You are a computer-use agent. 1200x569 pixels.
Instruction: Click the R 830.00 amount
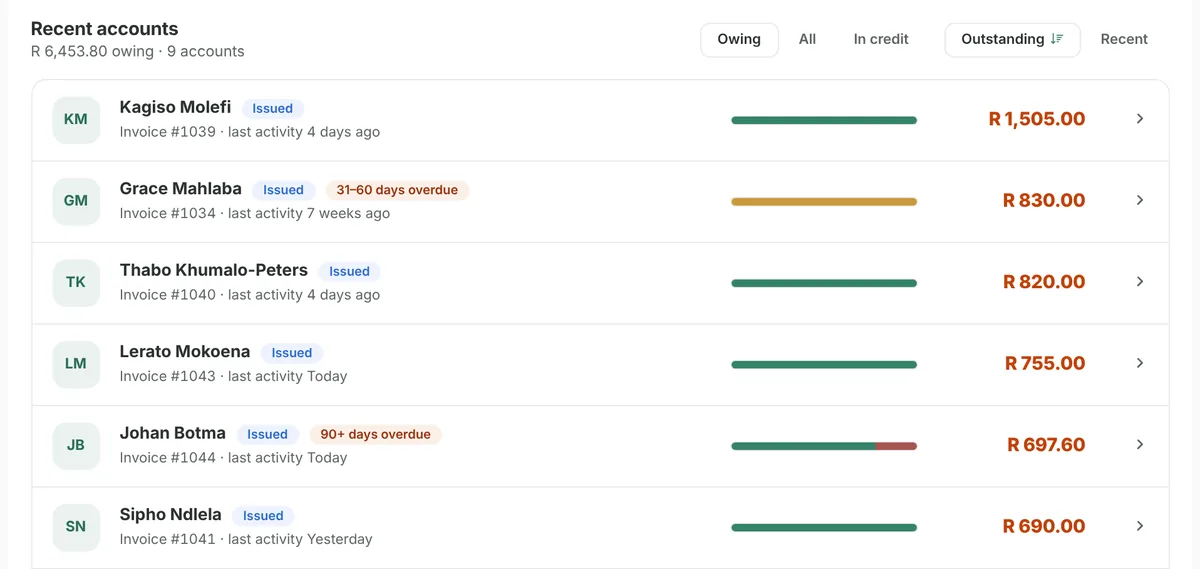pos(1044,200)
